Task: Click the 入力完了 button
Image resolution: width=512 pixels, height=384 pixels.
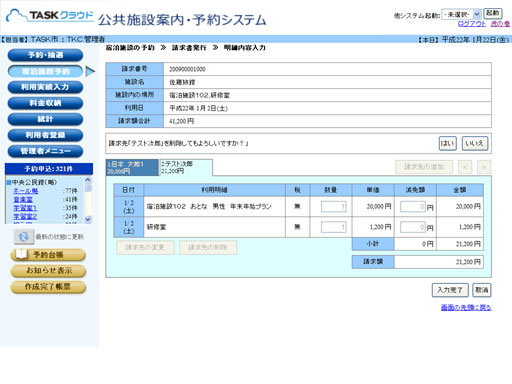Action: click(450, 290)
